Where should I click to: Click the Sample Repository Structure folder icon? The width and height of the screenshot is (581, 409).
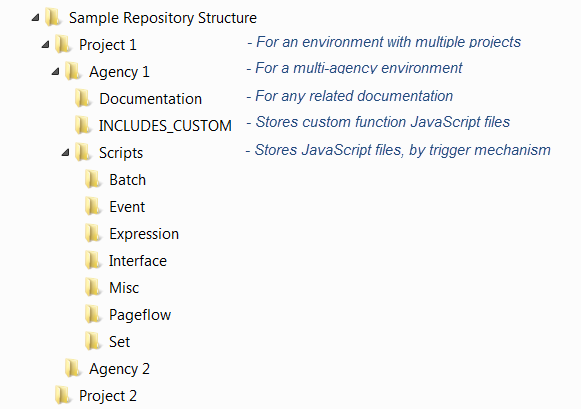coord(53,17)
